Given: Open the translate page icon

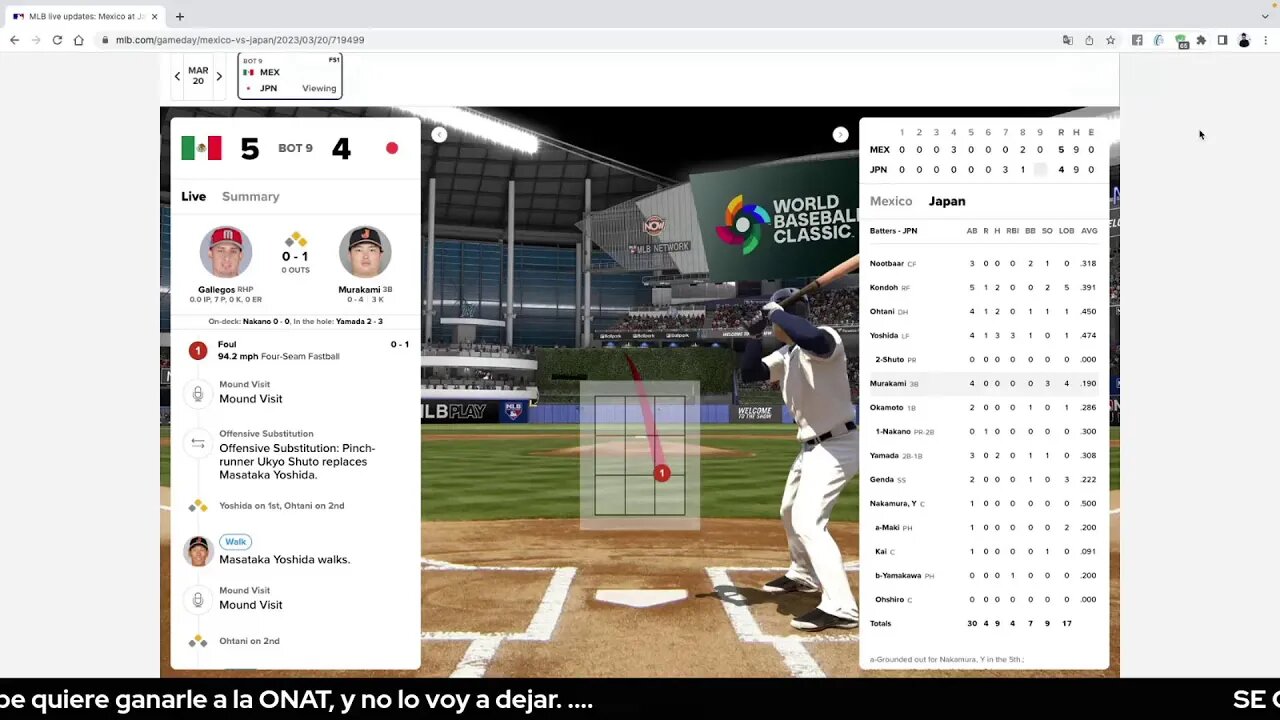Looking at the screenshot, I should coord(1068,40).
